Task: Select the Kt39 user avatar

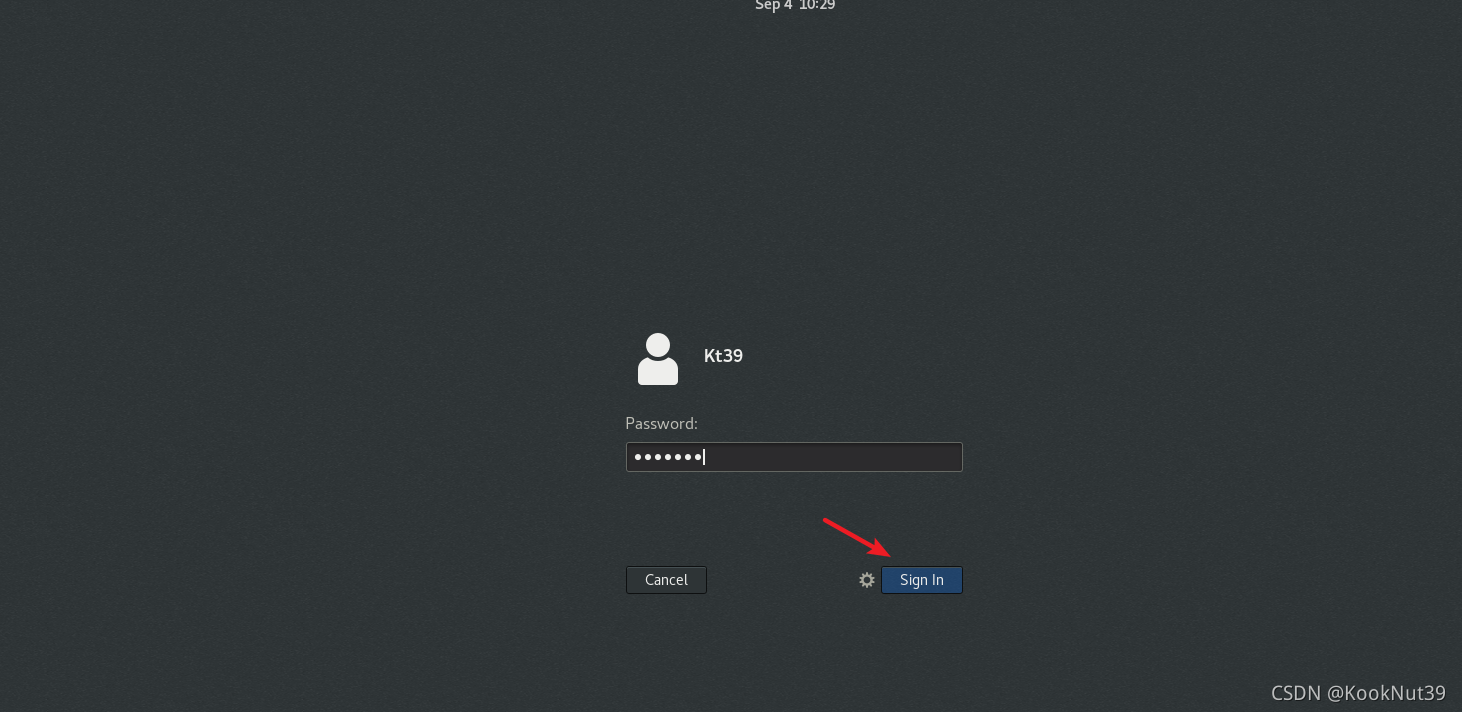Action: [x=658, y=359]
